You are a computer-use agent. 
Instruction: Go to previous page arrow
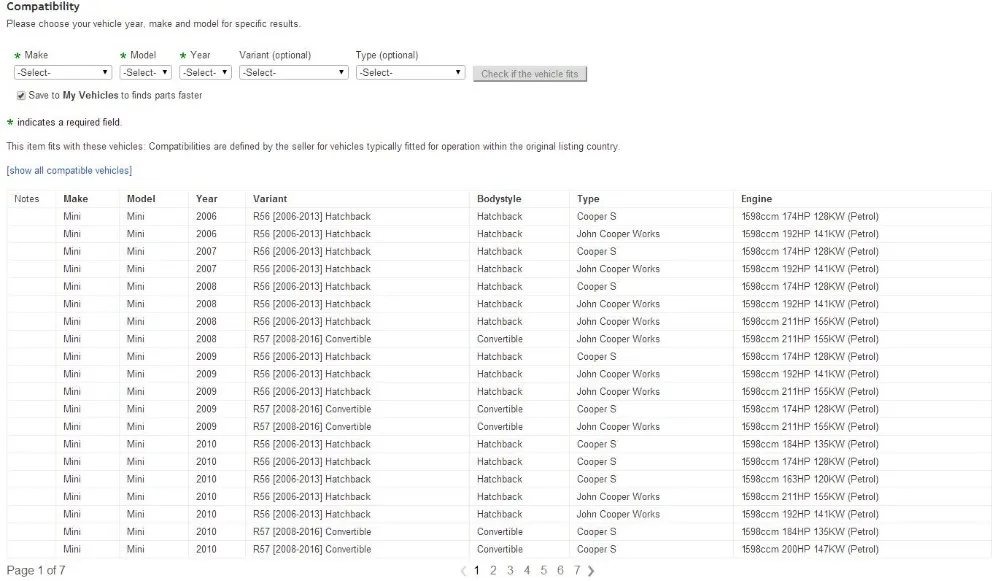click(464, 571)
